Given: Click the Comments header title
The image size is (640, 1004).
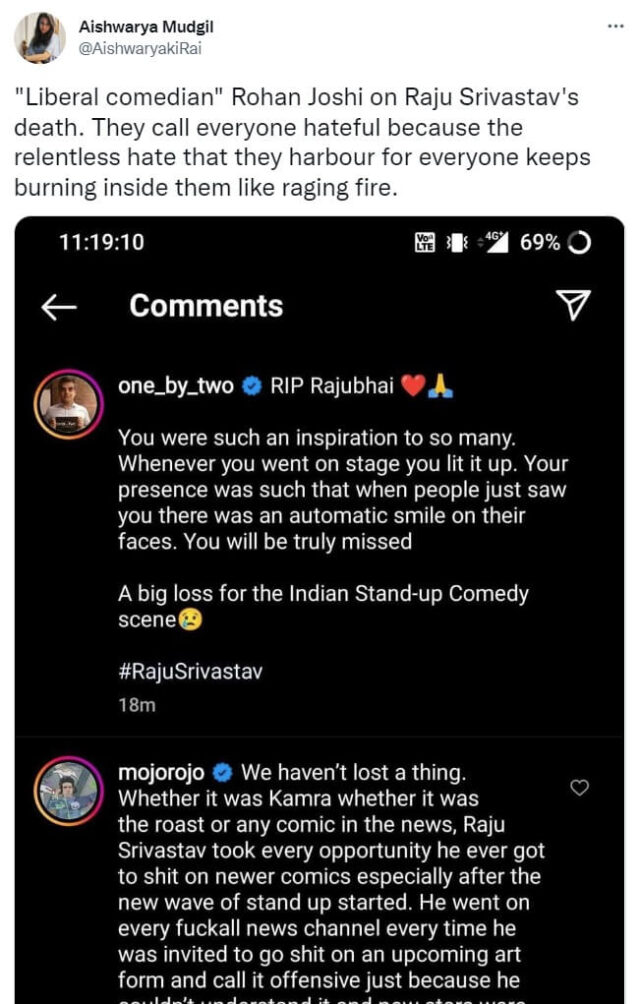Looking at the screenshot, I should pyautogui.click(x=206, y=306).
